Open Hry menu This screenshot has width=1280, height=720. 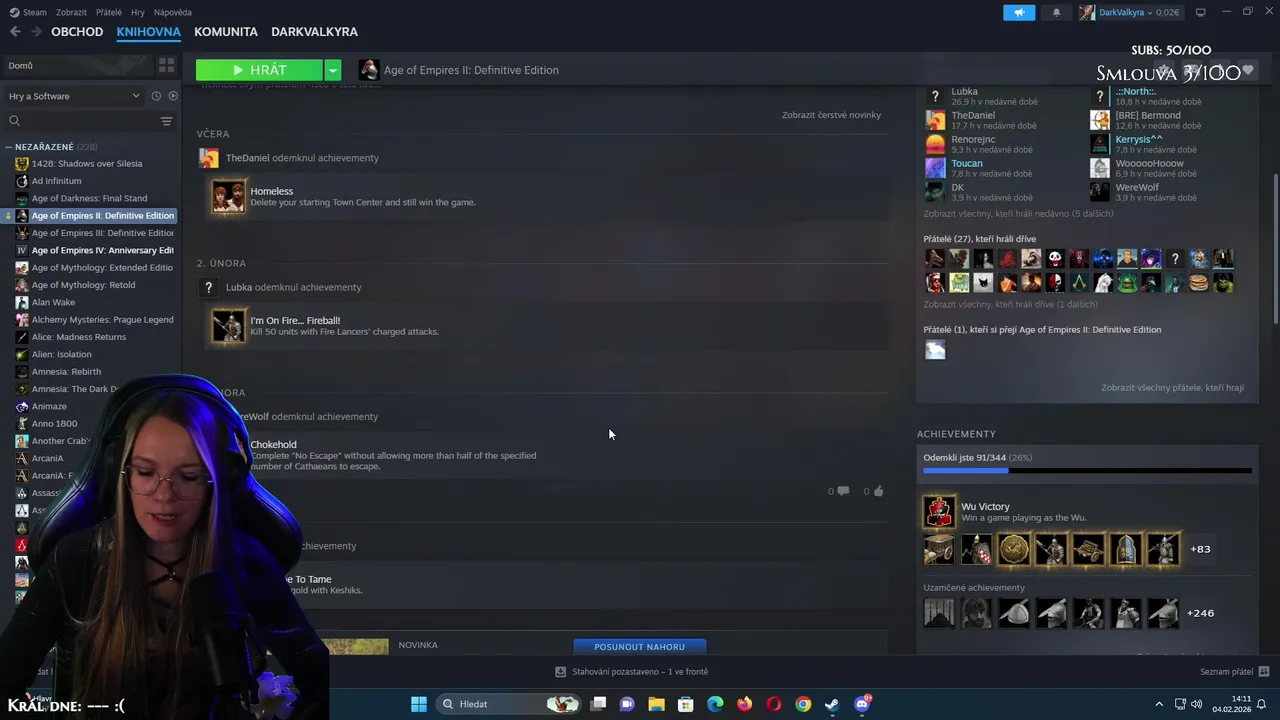[138, 12]
